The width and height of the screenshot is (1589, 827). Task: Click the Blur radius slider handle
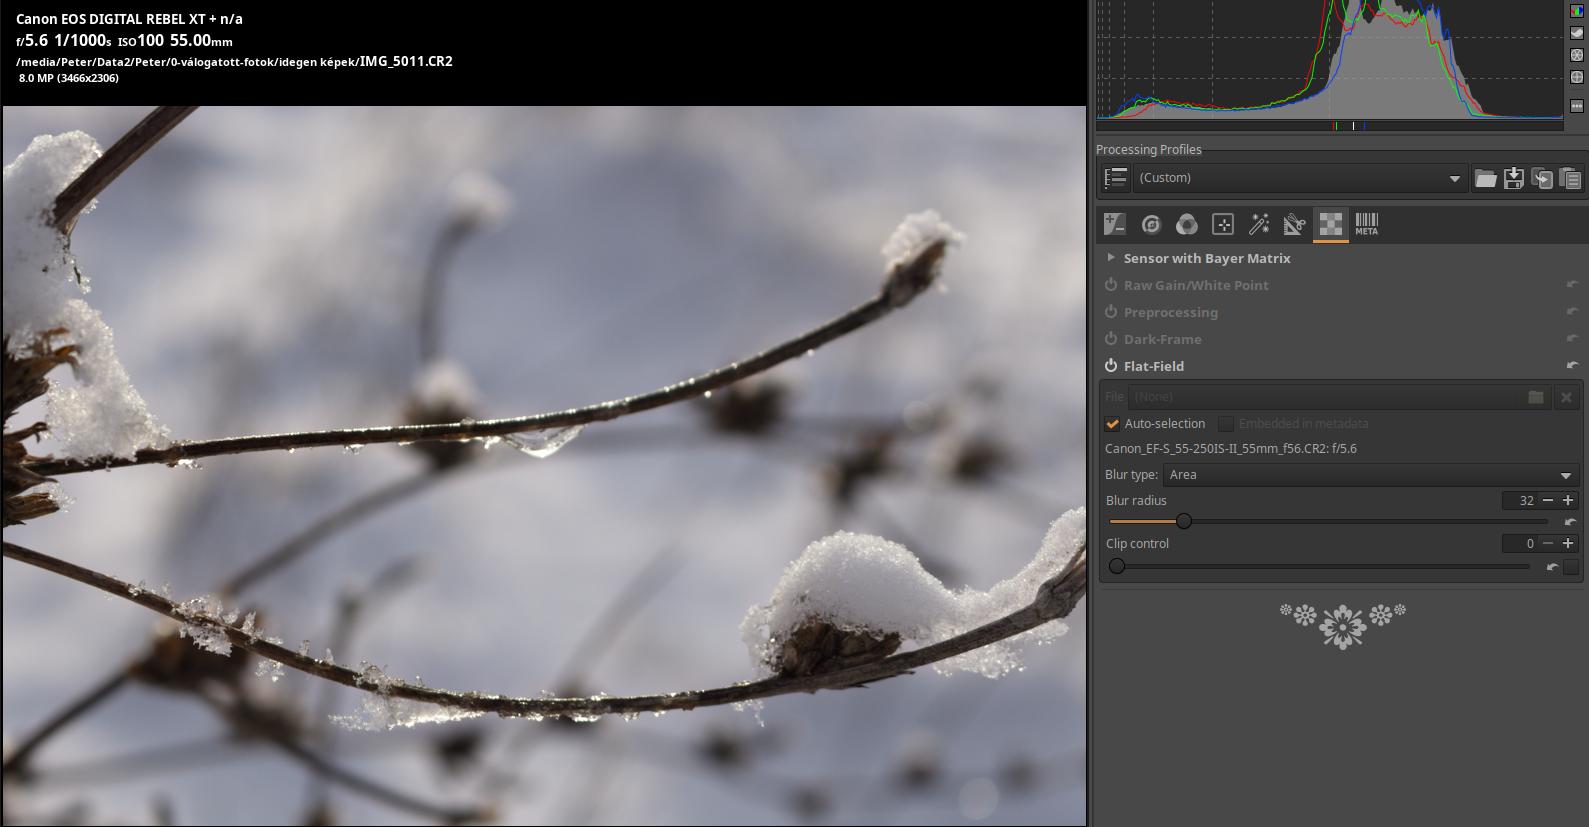click(x=1184, y=521)
